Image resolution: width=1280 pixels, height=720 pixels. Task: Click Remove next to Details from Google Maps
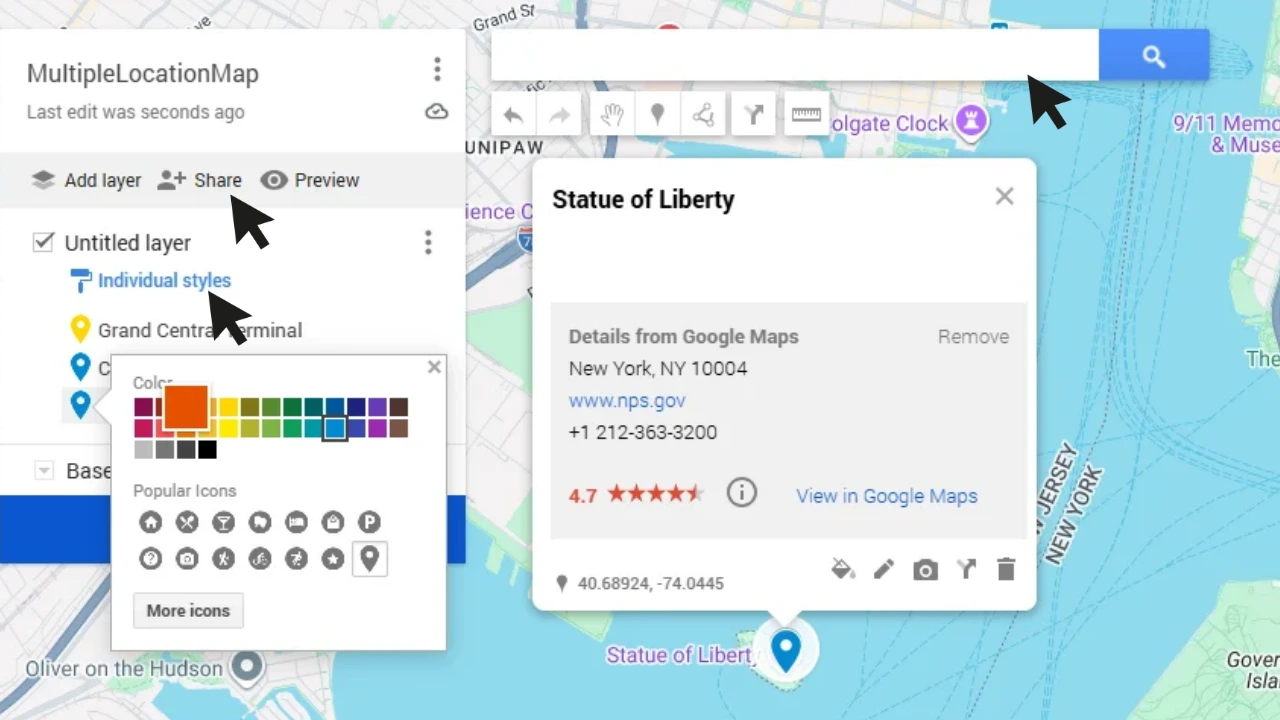coord(973,337)
